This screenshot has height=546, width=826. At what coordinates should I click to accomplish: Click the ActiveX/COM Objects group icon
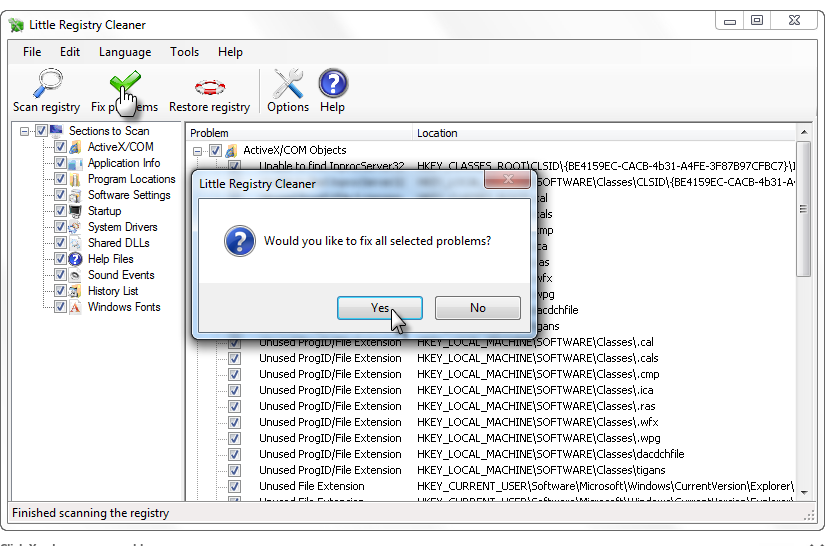231,151
